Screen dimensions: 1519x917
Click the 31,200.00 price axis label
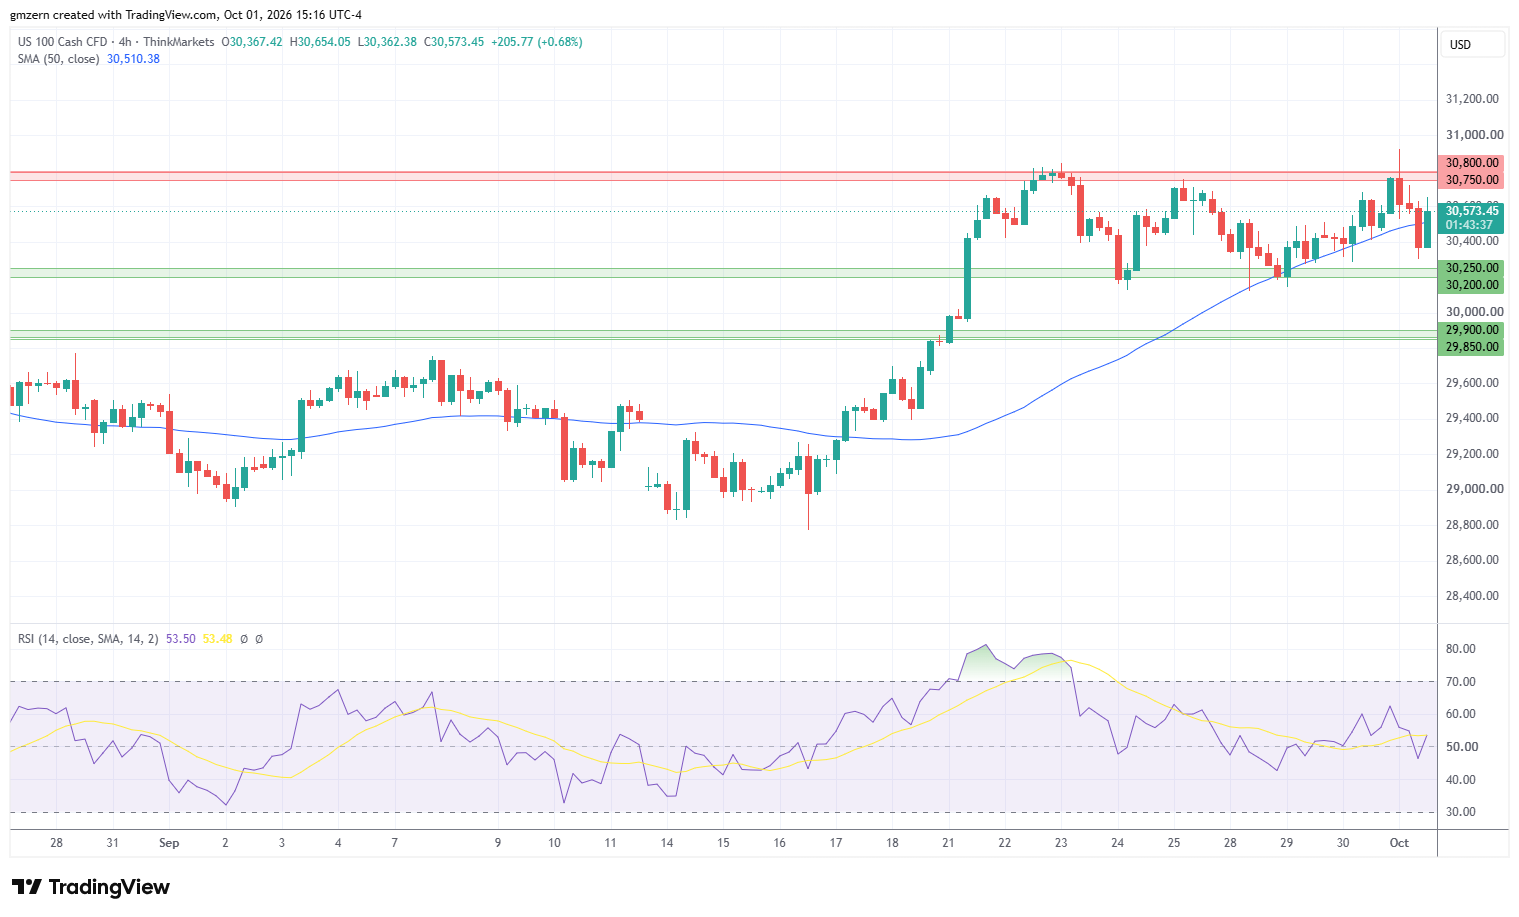[x=1472, y=99]
